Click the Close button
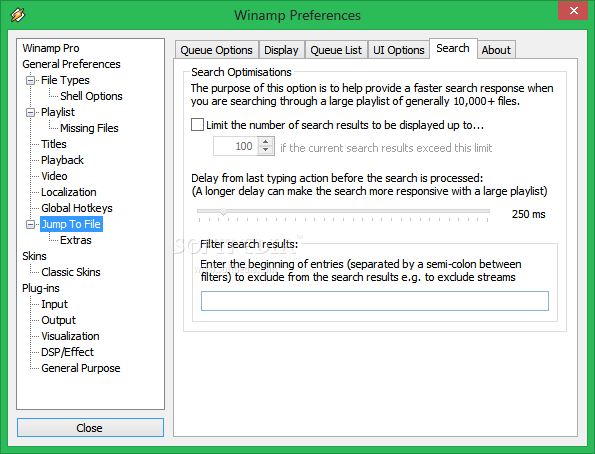The width and height of the screenshot is (595, 454). point(90,428)
